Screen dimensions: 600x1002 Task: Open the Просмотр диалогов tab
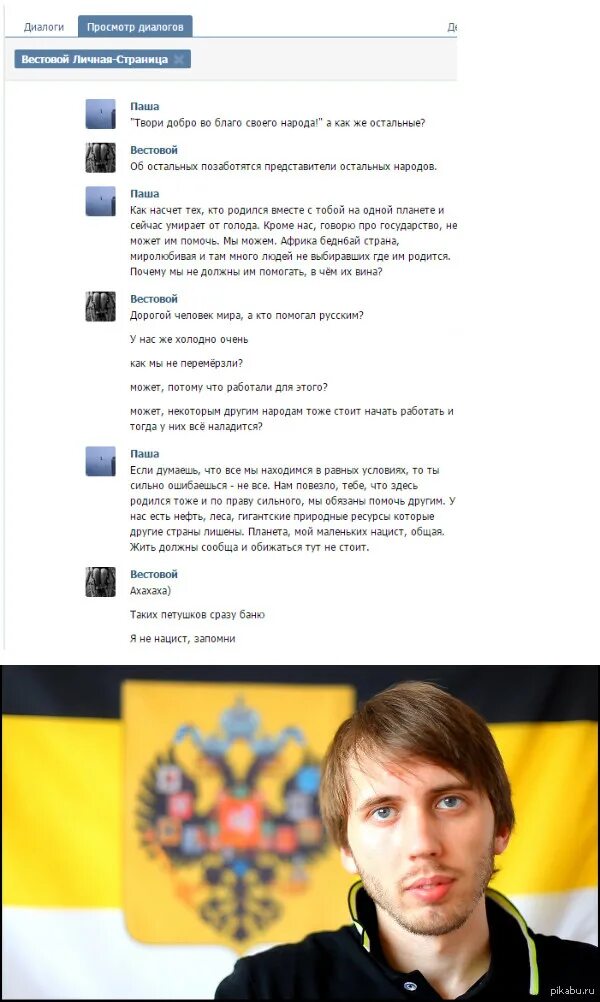click(135, 27)
